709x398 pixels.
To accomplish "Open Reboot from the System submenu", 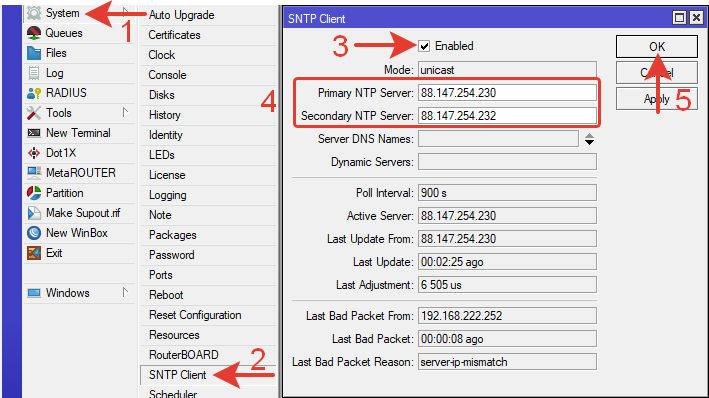I will point(166,295).
